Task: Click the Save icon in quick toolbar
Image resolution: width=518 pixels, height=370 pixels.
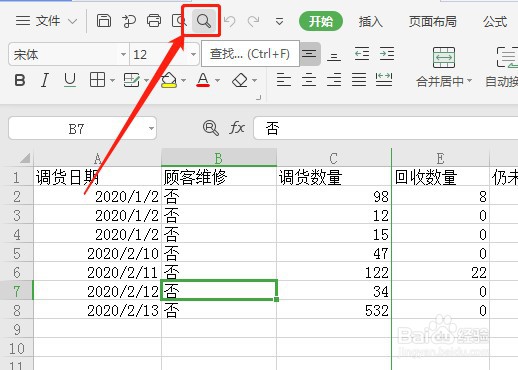Action: tap(104, 21)
